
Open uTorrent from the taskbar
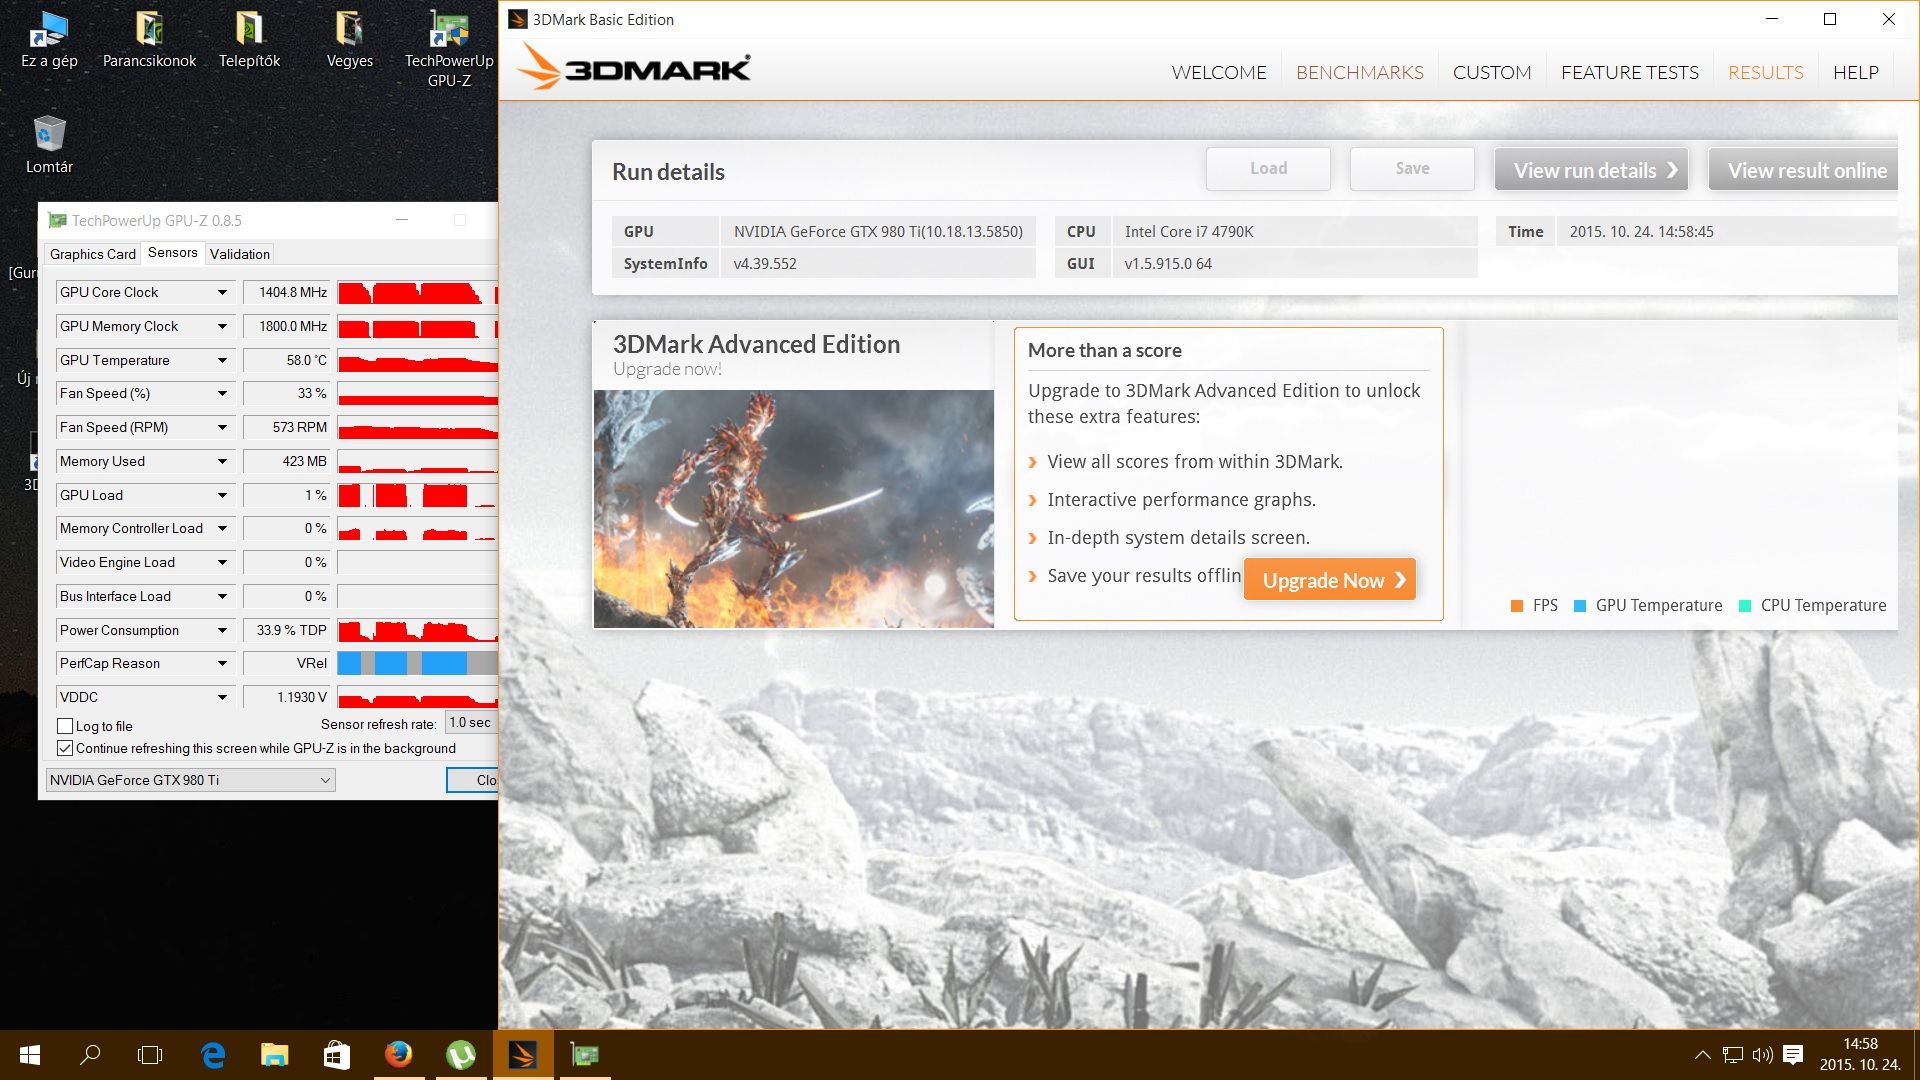pyautogui.click(x=460, y=1055)
